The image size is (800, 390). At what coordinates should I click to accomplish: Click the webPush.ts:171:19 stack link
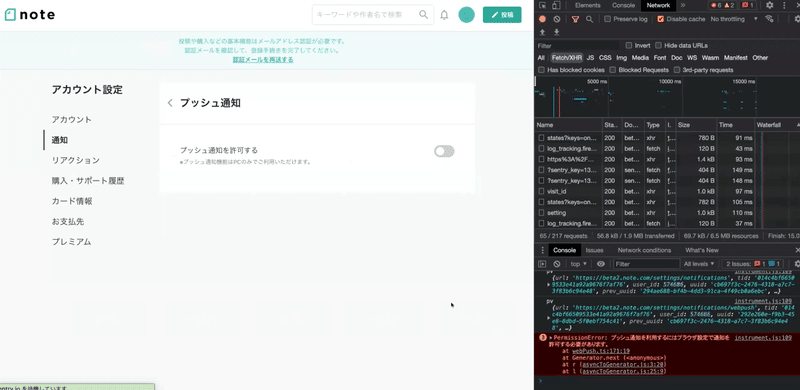pyautogui.click(x=601, y=351)
